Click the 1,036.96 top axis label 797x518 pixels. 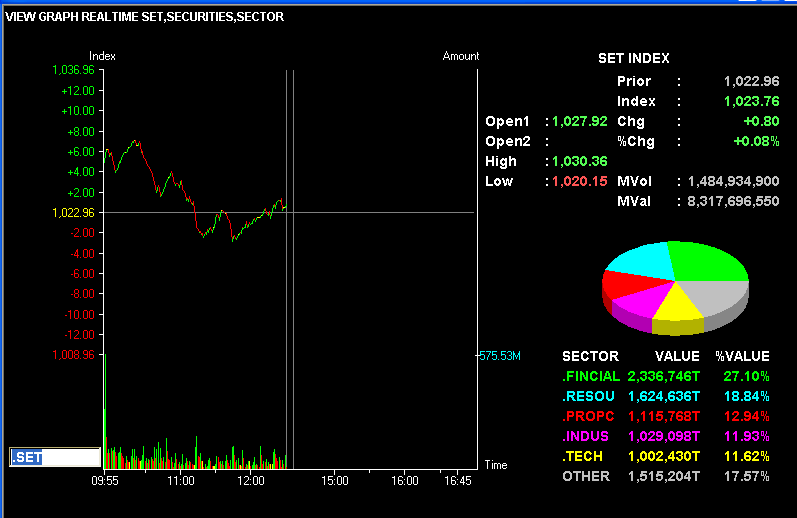click(73, 70)
